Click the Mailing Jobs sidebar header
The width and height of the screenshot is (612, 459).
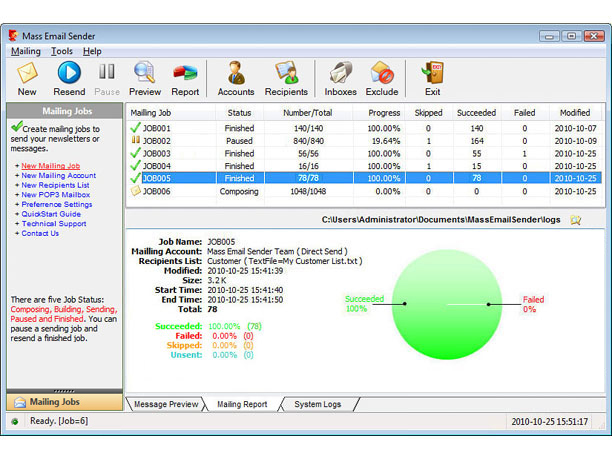tap(65, 111)
